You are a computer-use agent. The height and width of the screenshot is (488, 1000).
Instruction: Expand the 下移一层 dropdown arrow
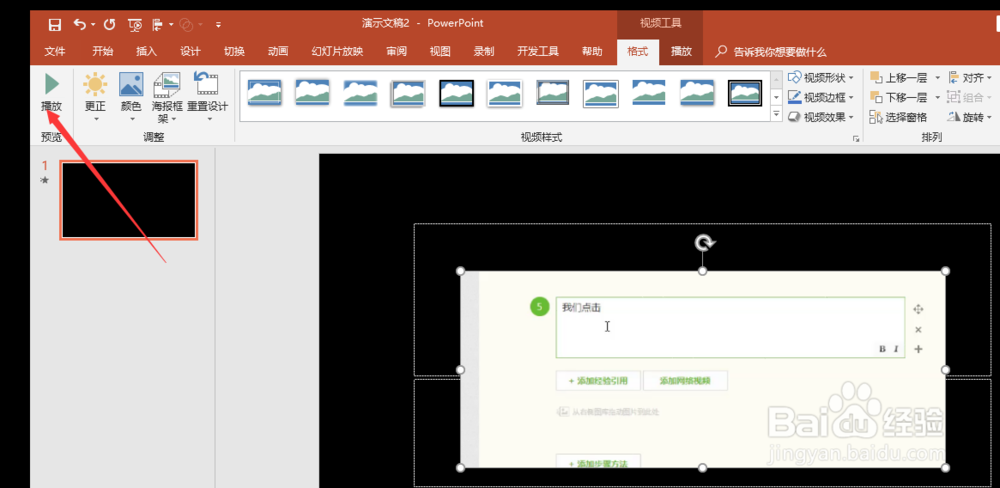938,98
